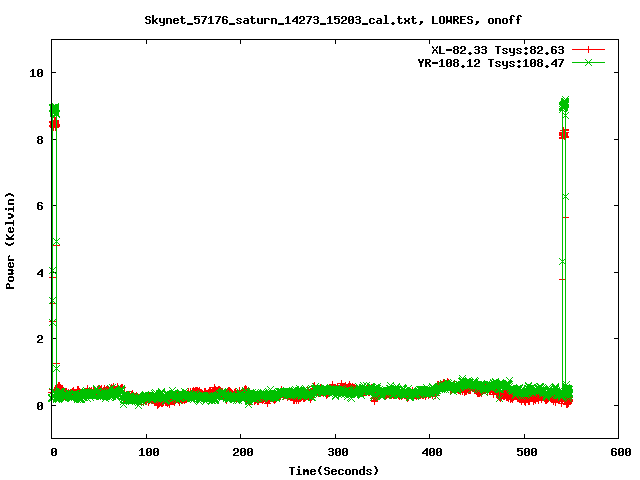
Task: Click the y-axis tick label 10
Action: click(x=36, y=73)
